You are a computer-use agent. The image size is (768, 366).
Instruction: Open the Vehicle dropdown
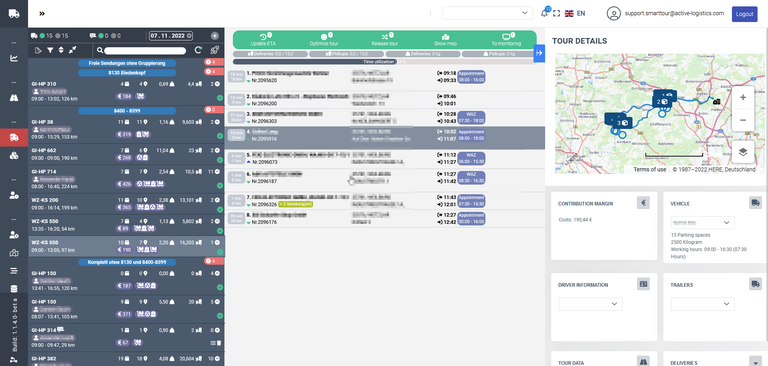click(702, 222)
